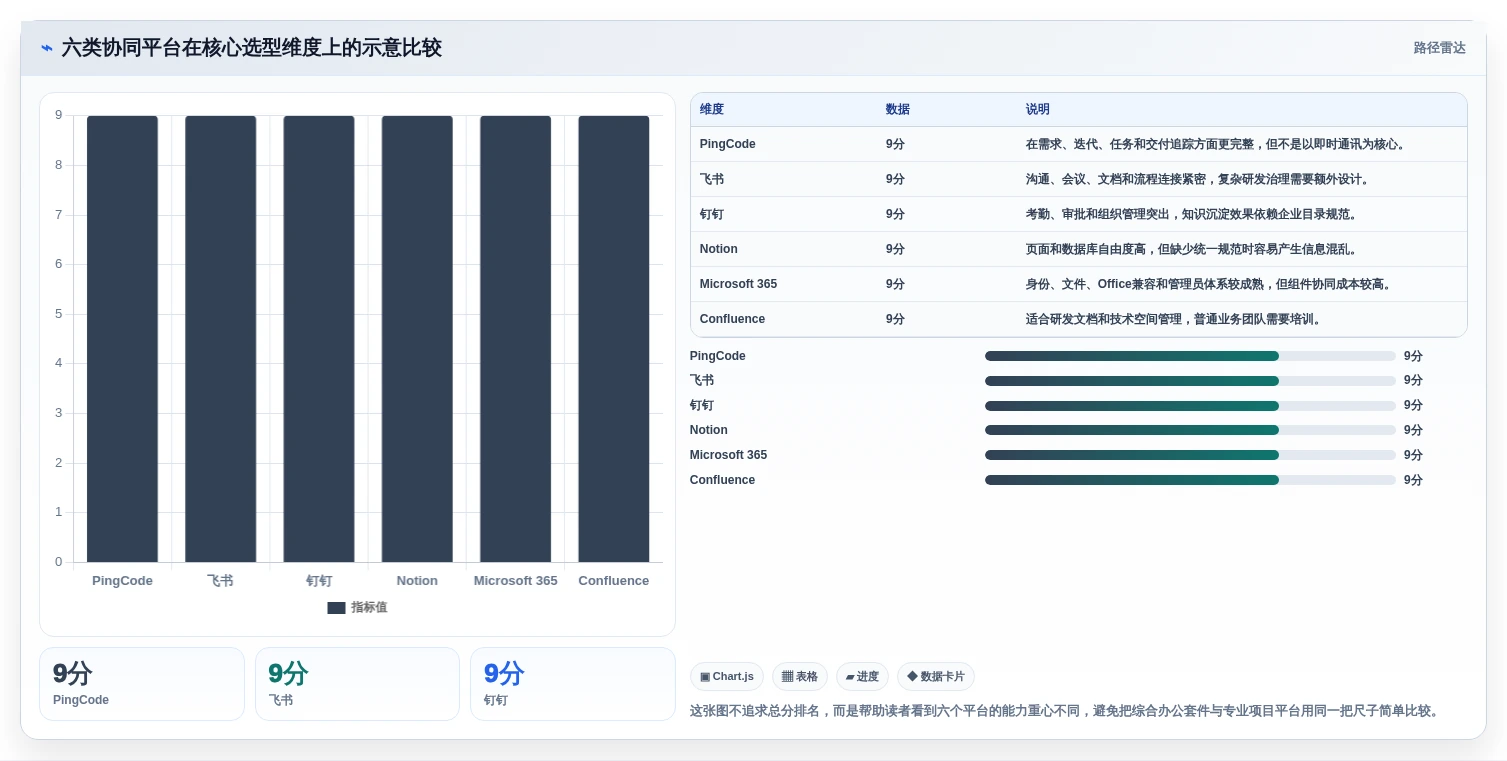
Task: Click the Confluence x-axis label
Action: pyautogui.click(x=614, y=581)
